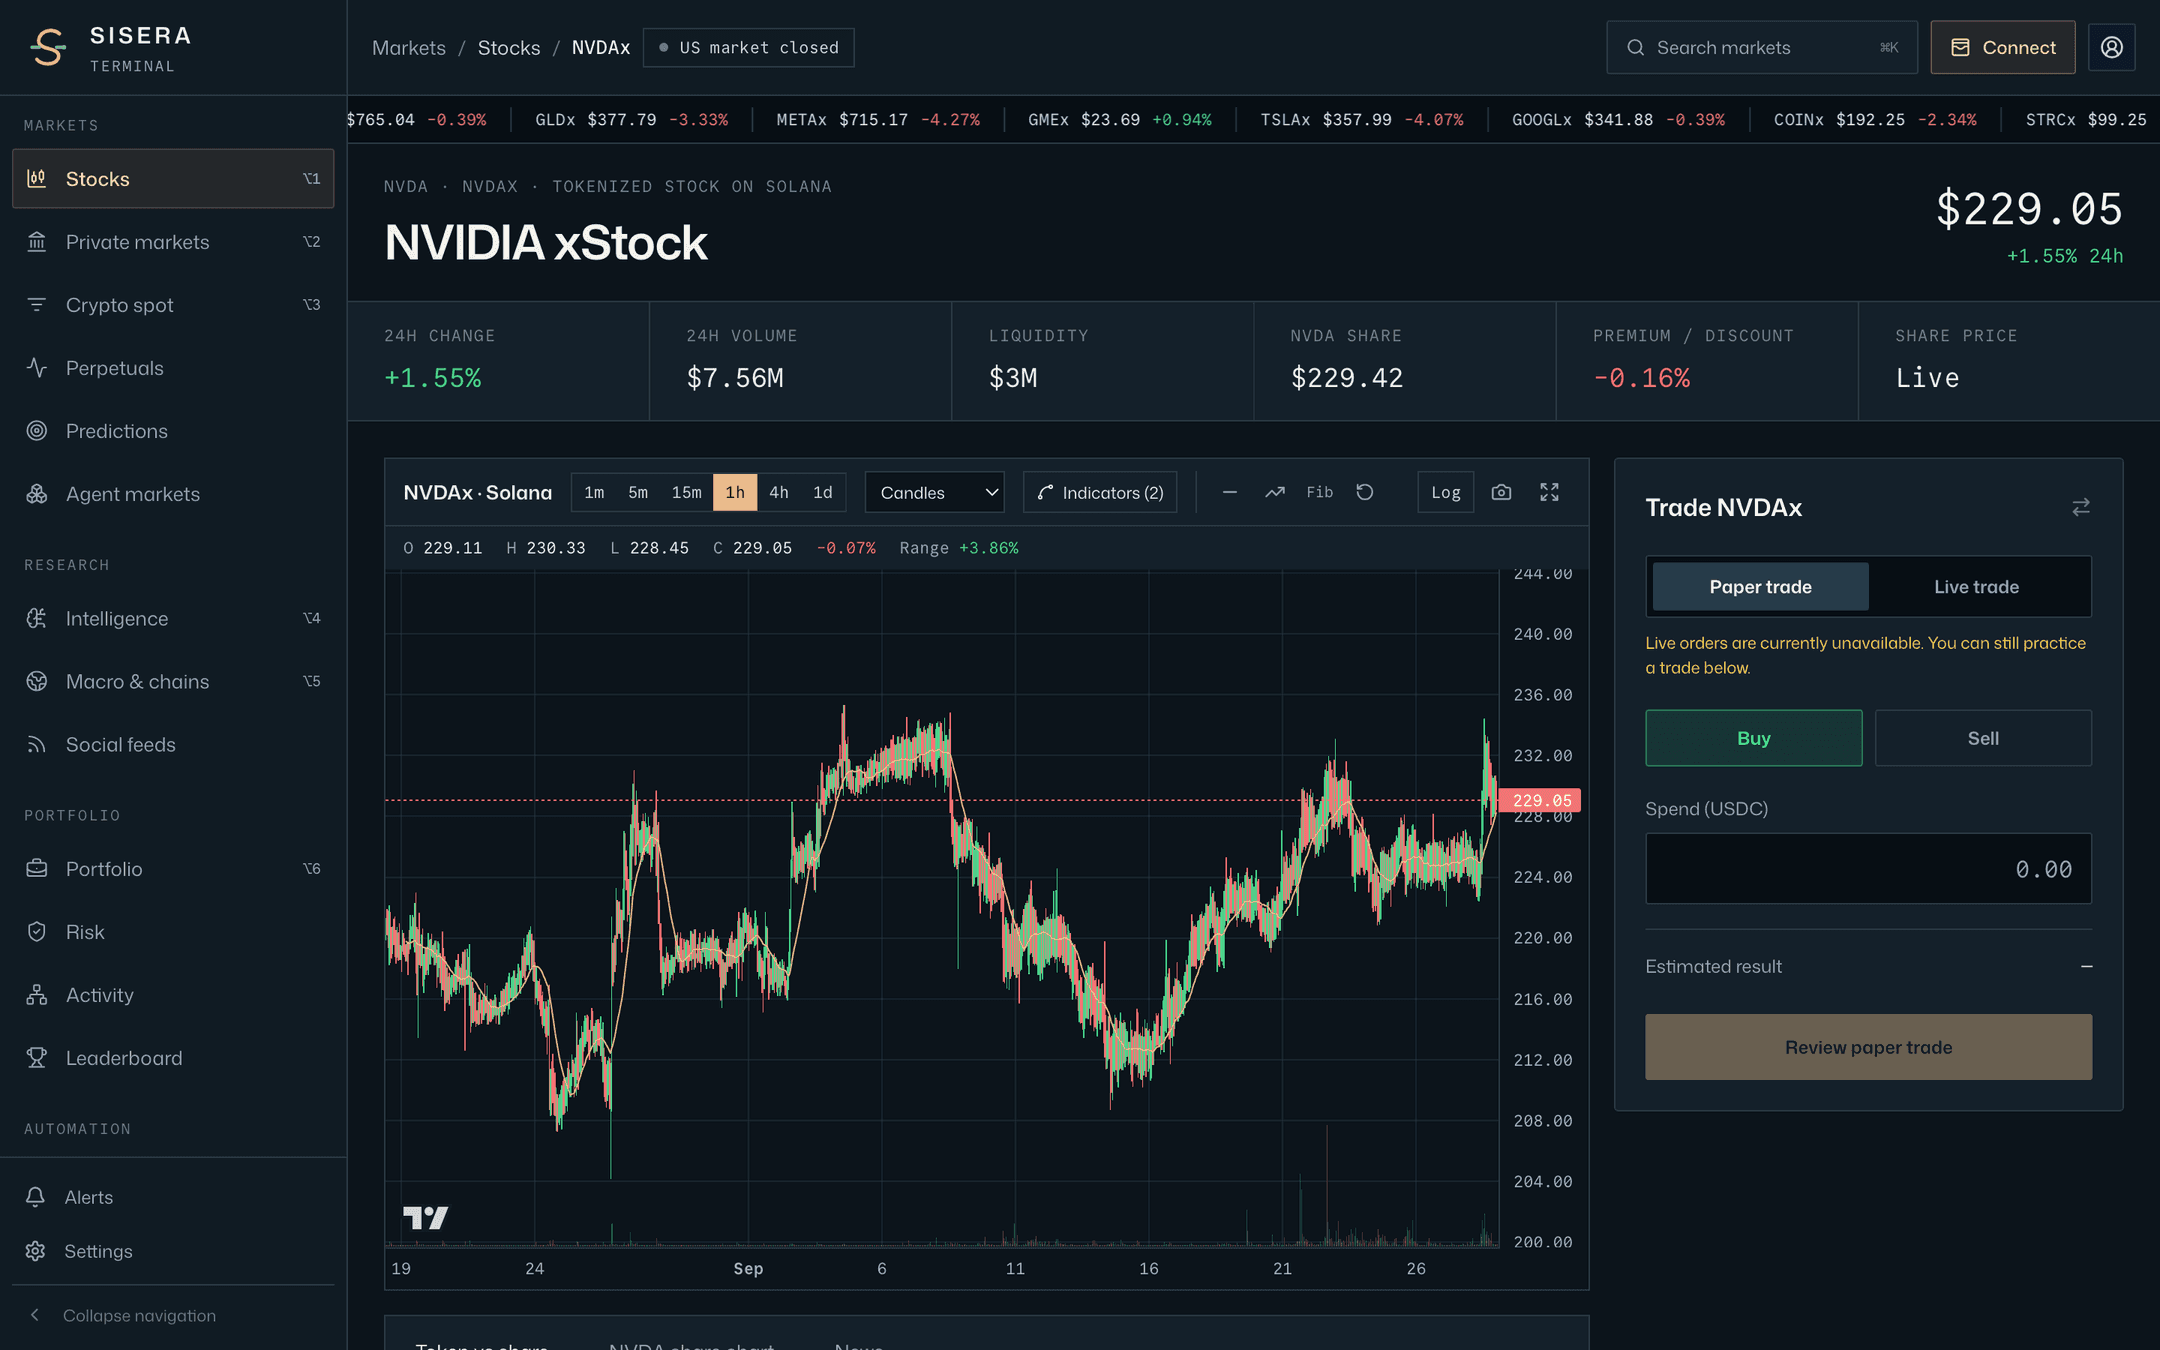Go to Markets breadcrumb link
Image resolution: width=2160 pixels, height=1350 pixels.
(x=409, y=47)
